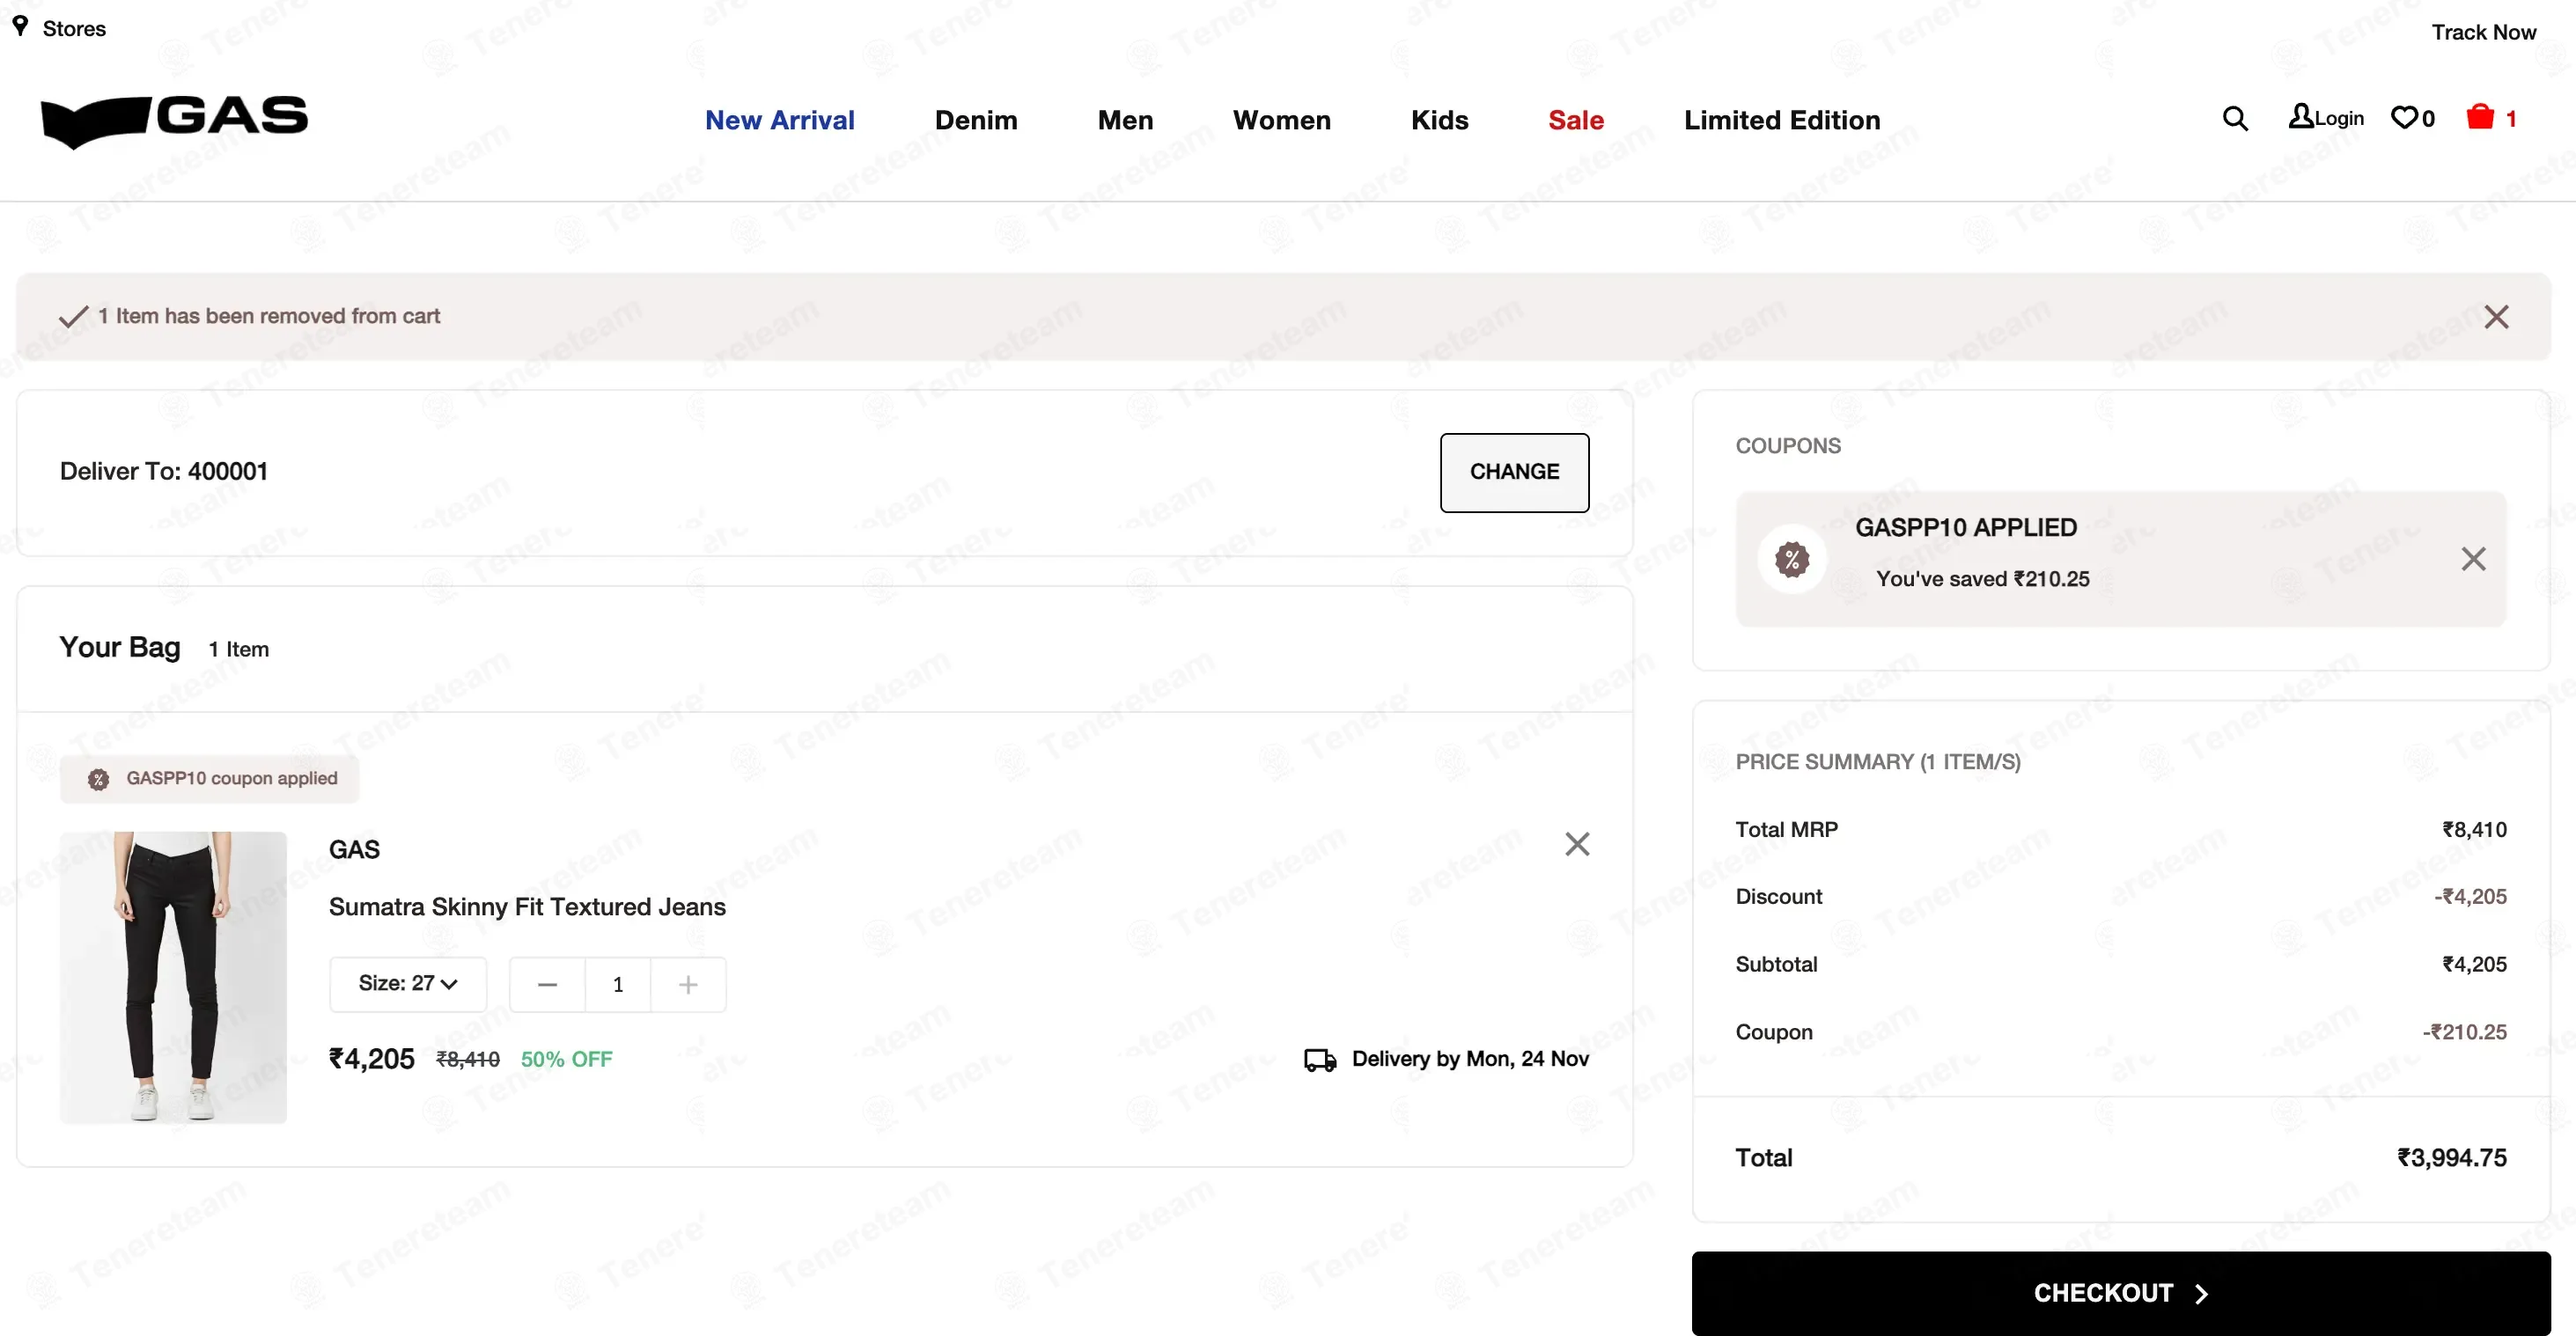Click 'You've saved ₹210.25' text
This screenshot has width=2576, height=1336.
pos(1982,579)
